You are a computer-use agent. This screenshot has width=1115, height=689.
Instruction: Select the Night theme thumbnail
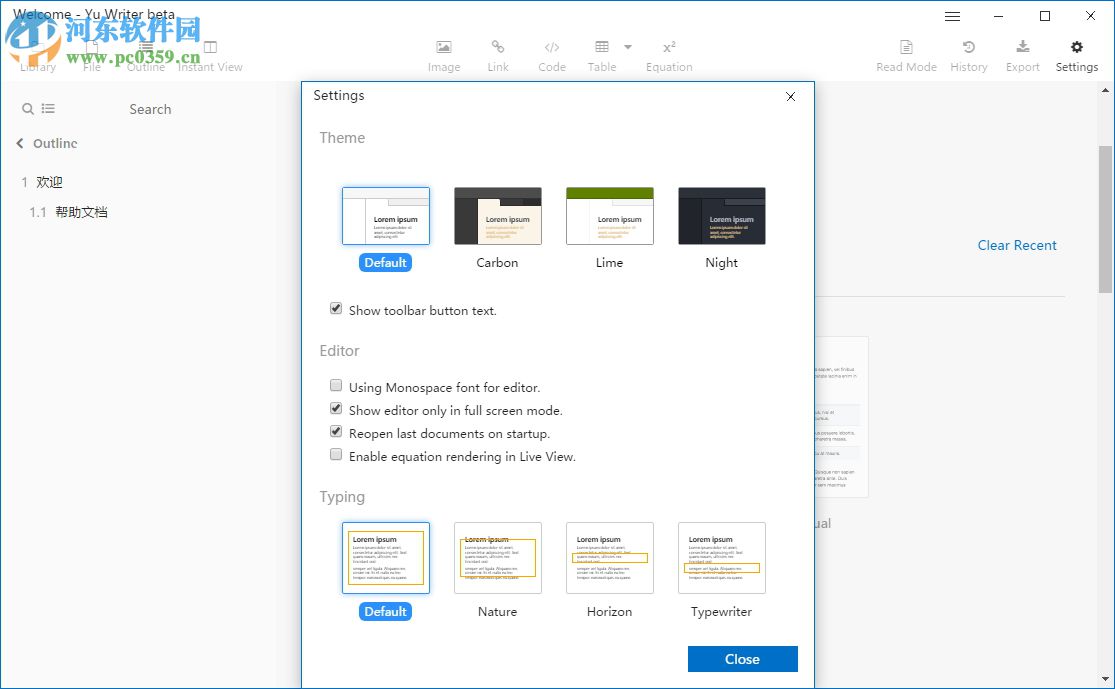(721, 215)
